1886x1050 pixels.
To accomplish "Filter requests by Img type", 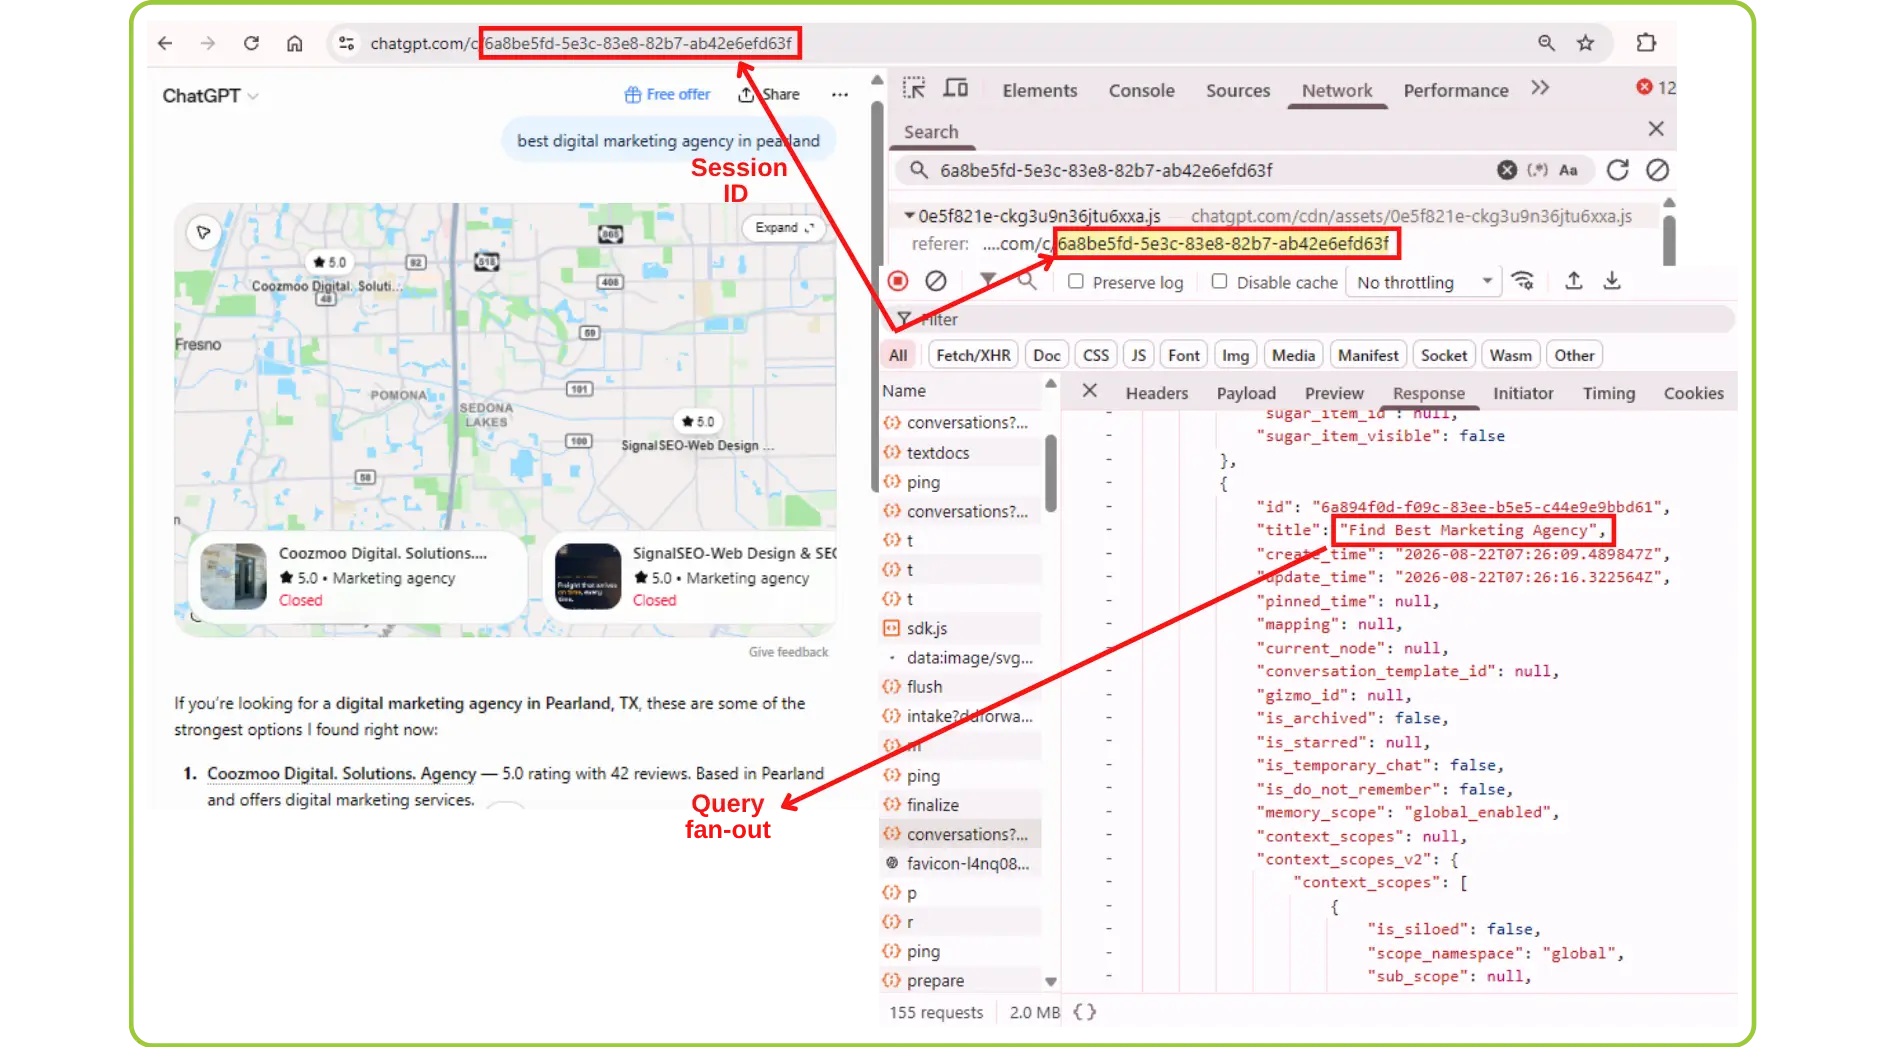I will tap(1235, 355).
